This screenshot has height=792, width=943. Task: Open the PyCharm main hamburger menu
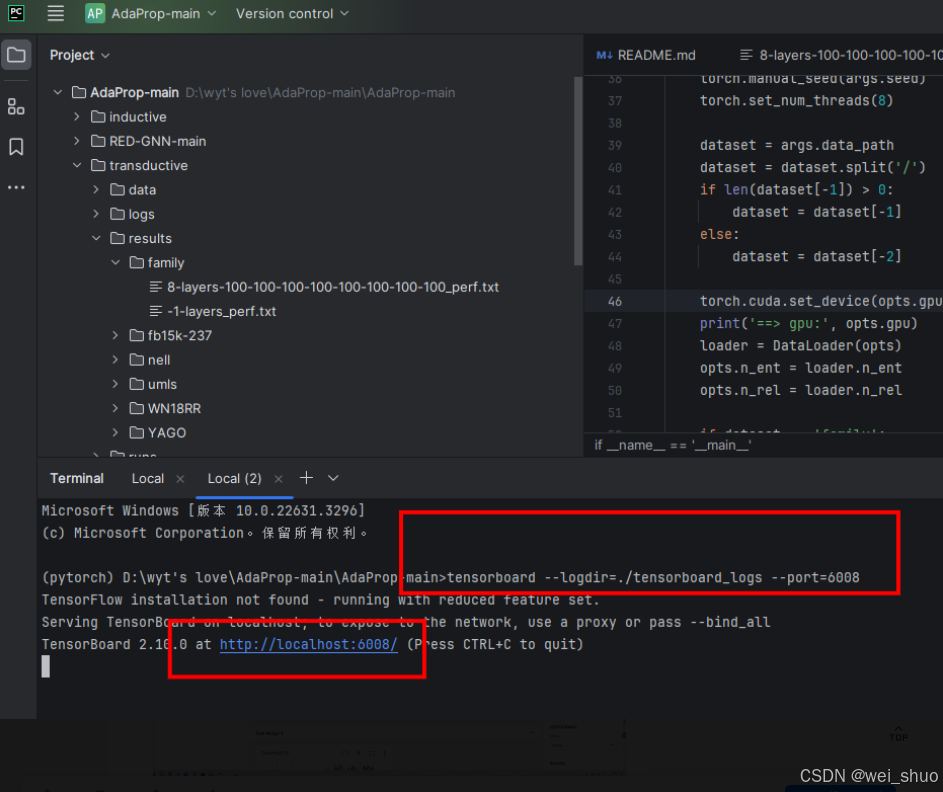(x=55, y=13)
